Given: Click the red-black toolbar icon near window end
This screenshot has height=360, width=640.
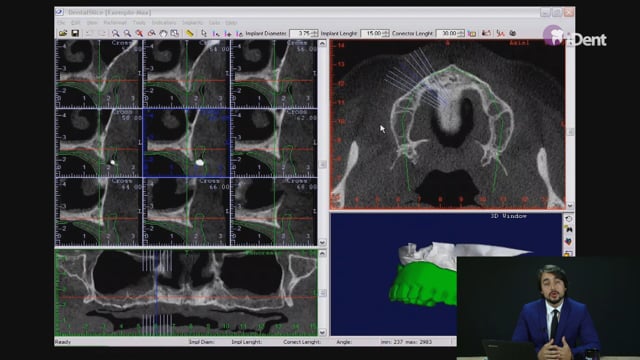Looking at the screenshot, I should [x=486, y=33].
